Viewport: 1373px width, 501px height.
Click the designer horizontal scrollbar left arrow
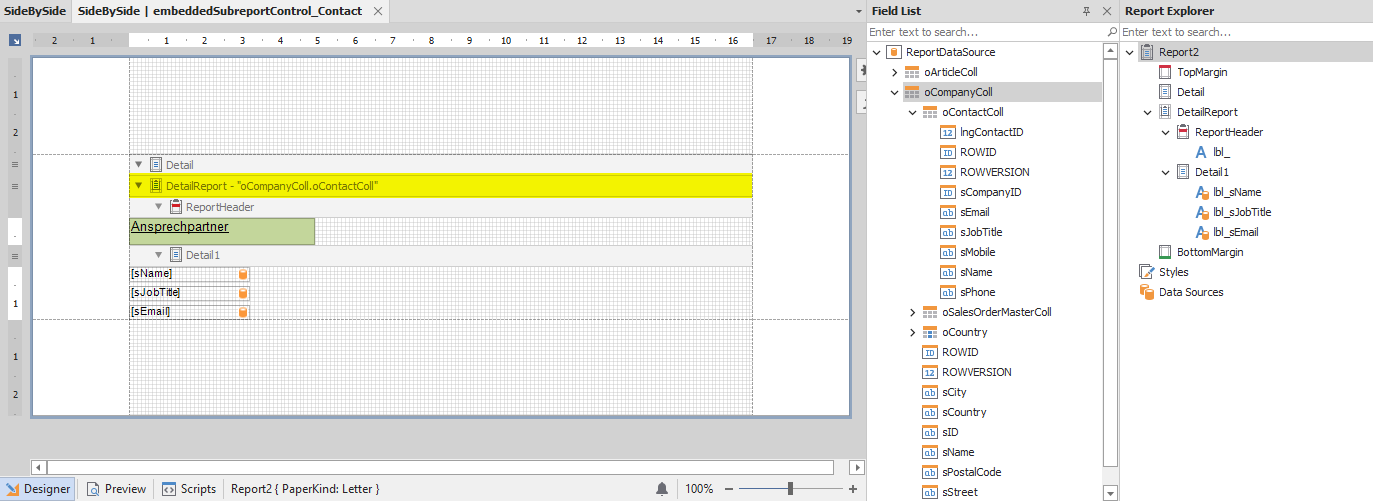tap(39, 467)
